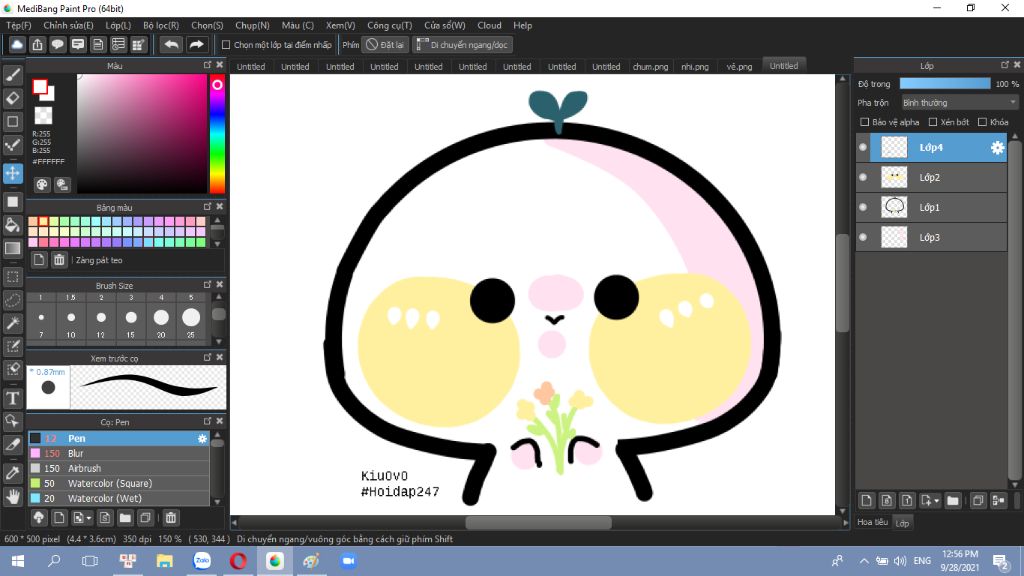
Task: Open the 'Bộ lọc(R)' menu
Action: tap(161, 25)
